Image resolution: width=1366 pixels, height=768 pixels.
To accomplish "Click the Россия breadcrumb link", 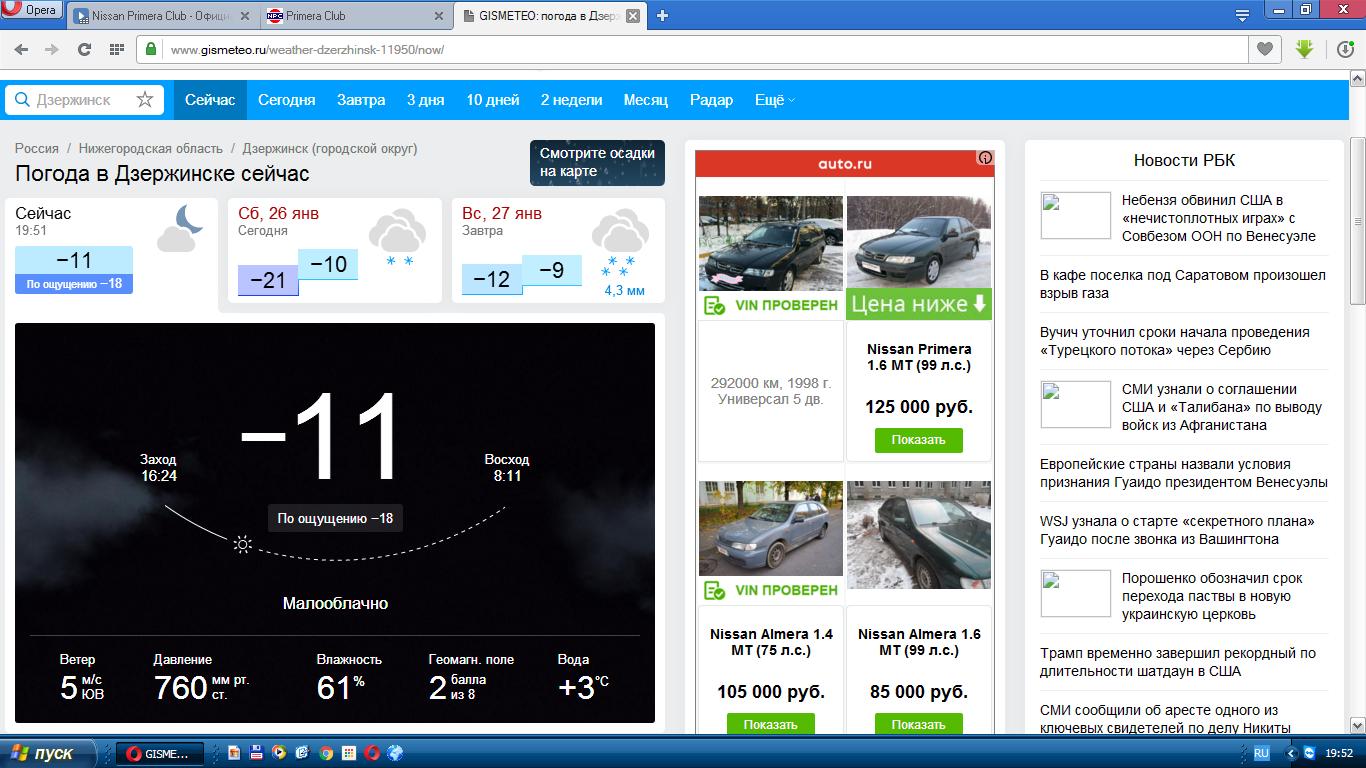I will click(x=37, y=148).
